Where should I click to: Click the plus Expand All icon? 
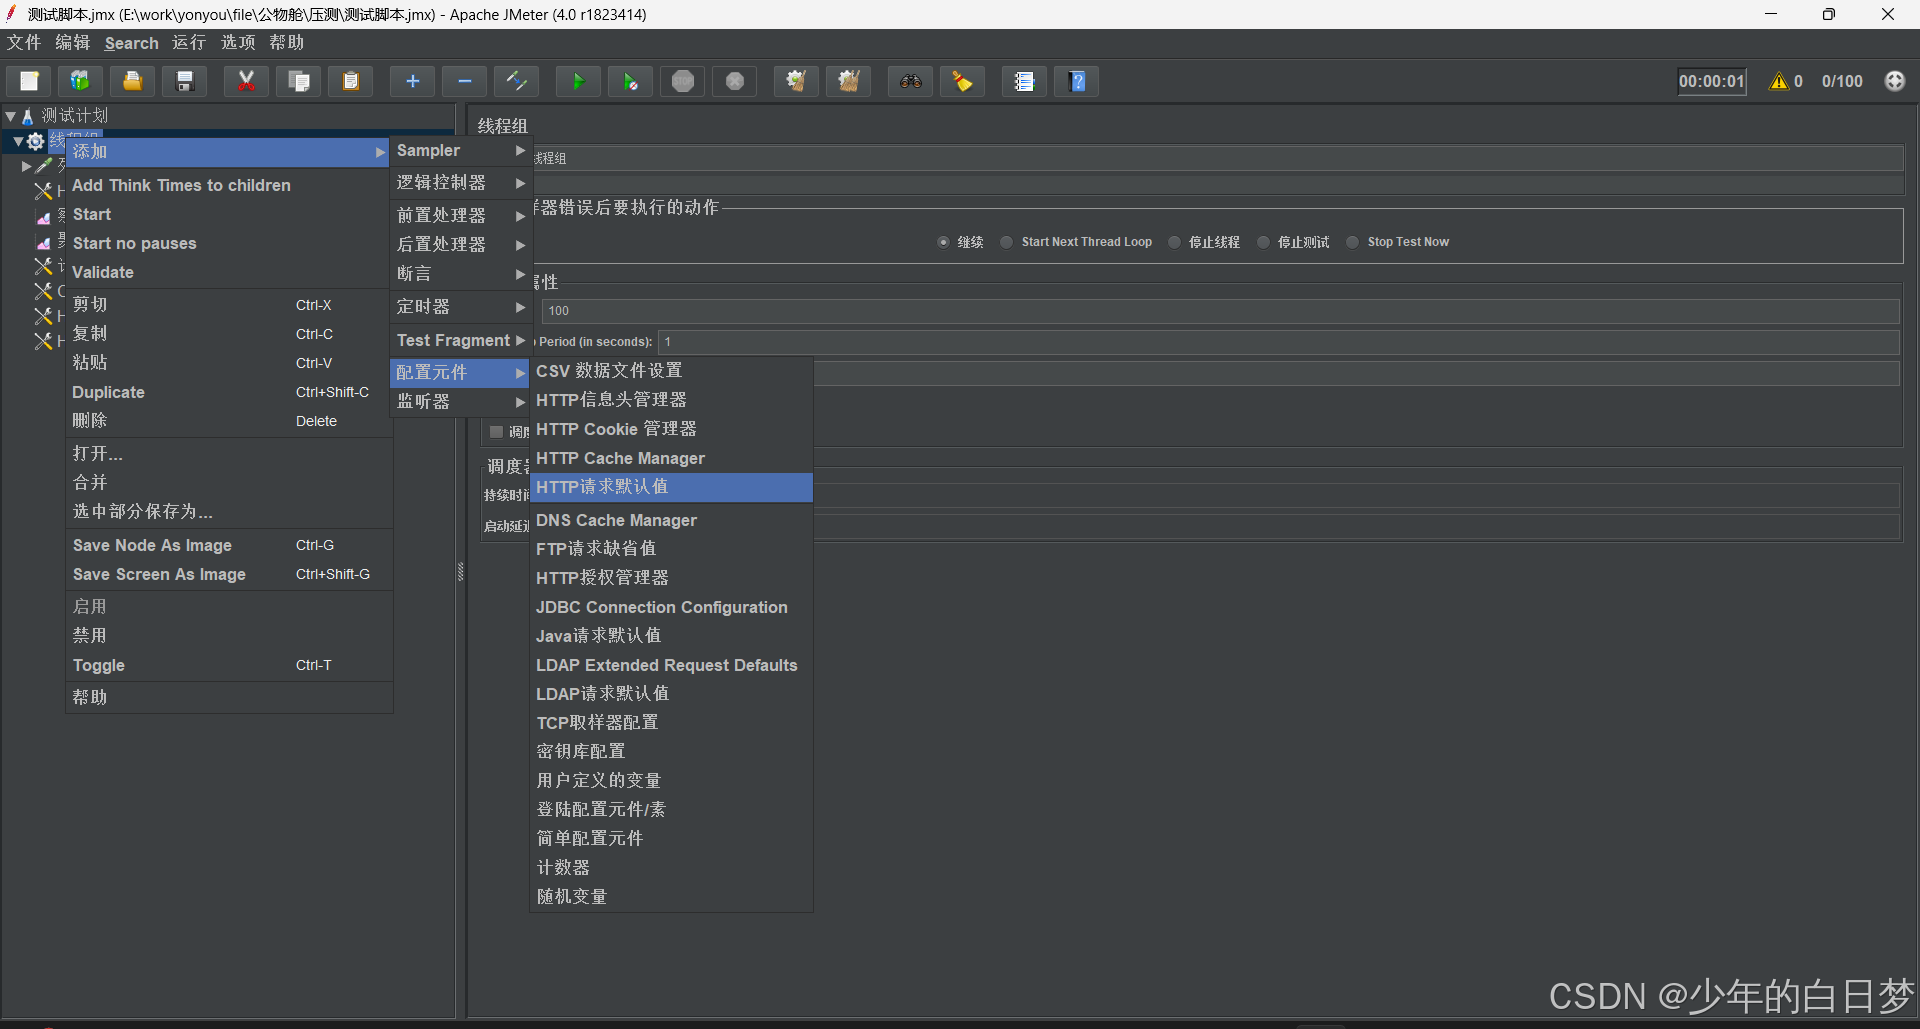pos(412,81)
